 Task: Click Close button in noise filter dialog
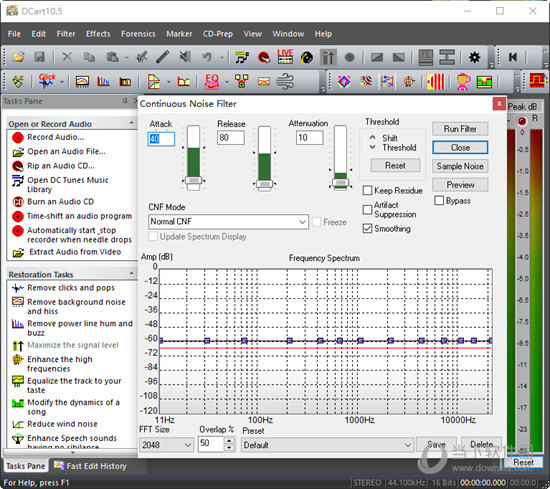click(x=460, y=148)
